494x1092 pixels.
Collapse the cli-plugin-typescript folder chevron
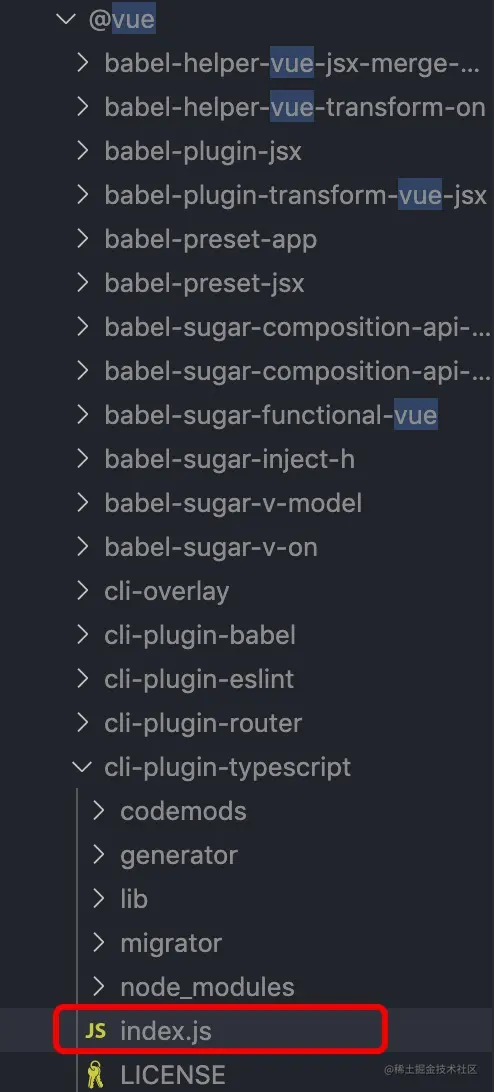coord(82,767)
